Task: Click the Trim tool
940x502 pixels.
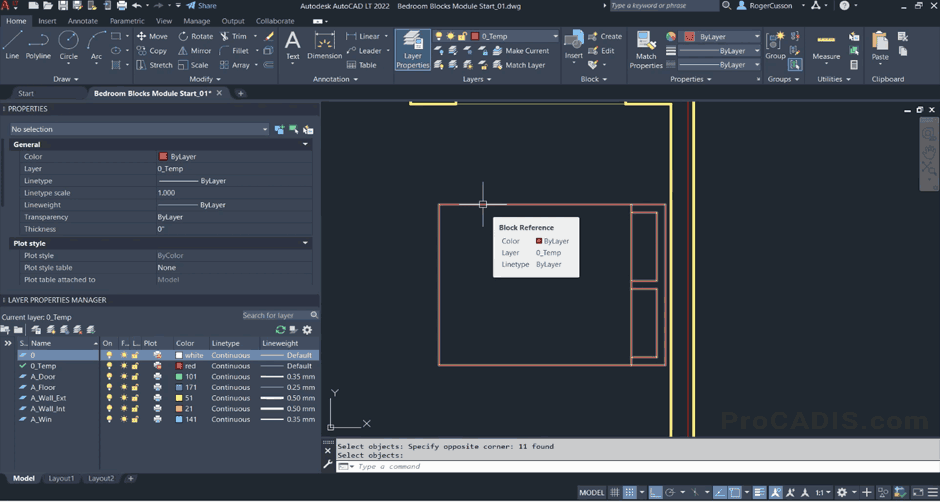Action: point(233,36)
